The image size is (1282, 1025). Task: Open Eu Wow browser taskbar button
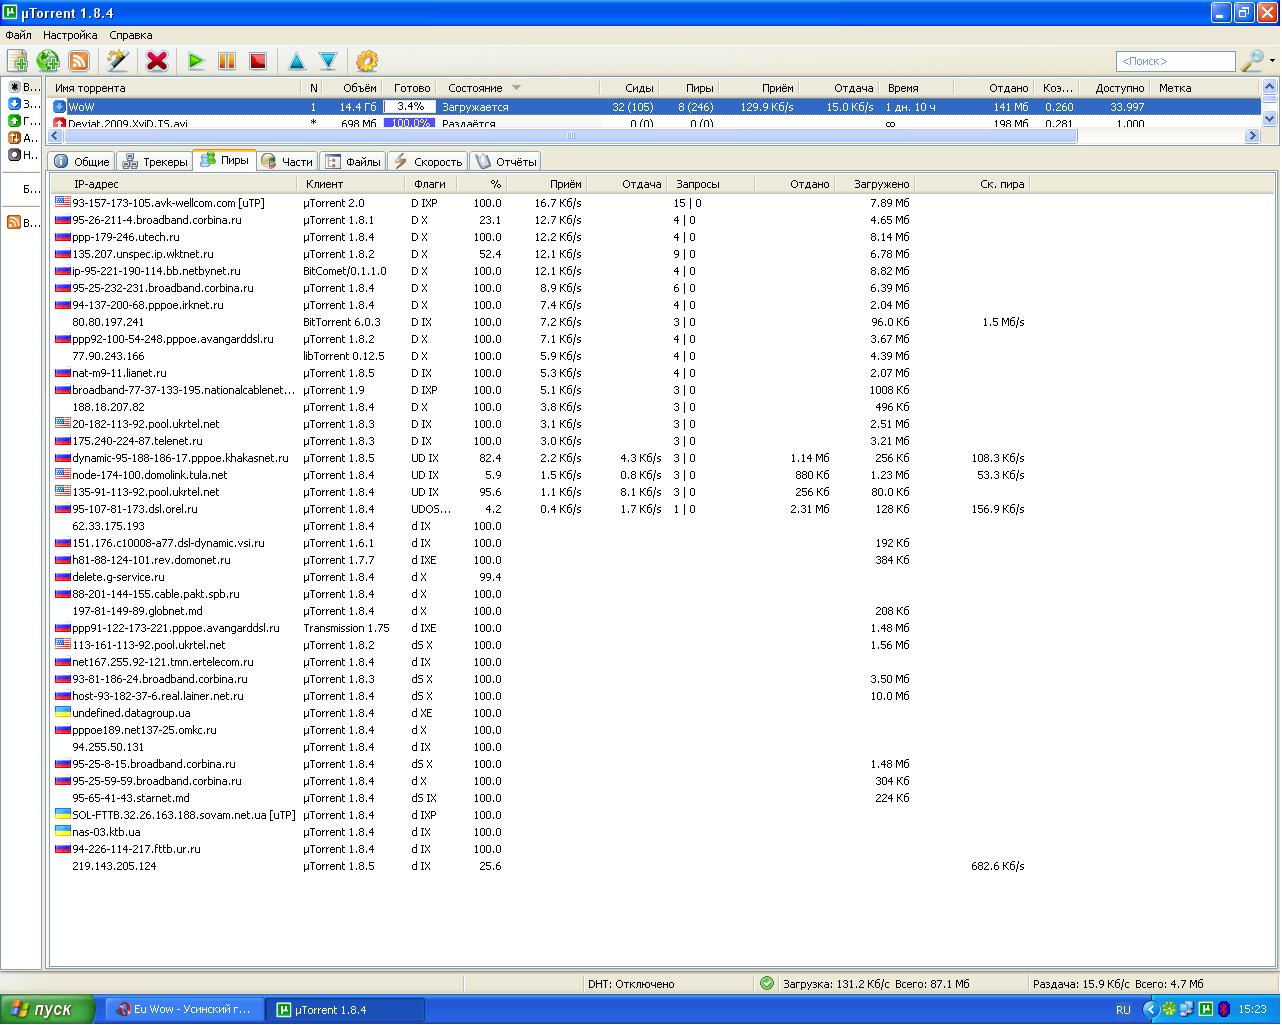pyautogui.click(x=184, y=1010)
